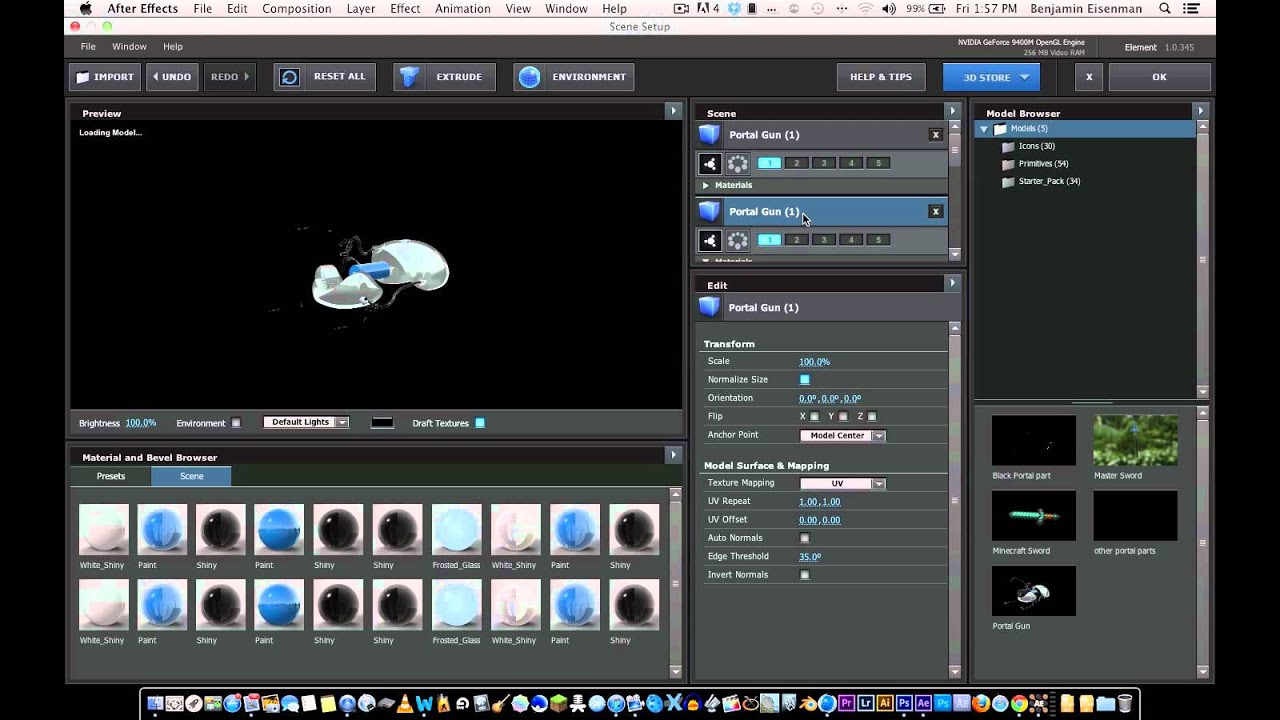1280x720 pixels.
Task: Select the Frosted_Glass material in top row
Action: 456,529
